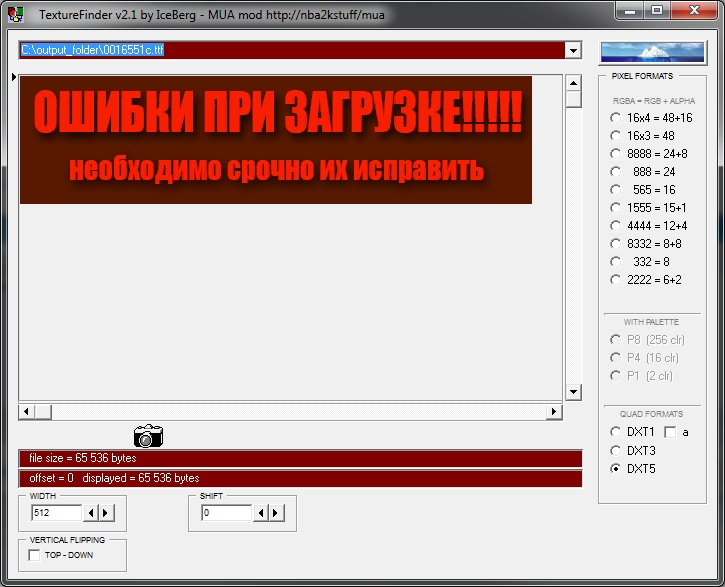
Task: Click the camera snapshot icon
Action: [x=148, y=436]
